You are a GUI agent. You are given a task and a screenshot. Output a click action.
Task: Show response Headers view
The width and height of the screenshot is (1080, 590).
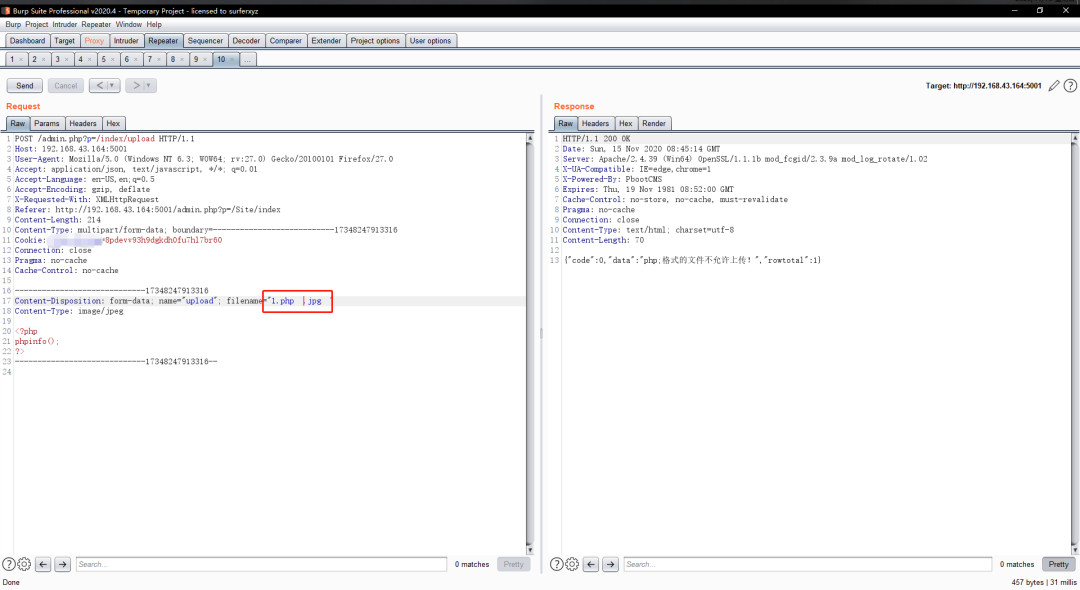(x=595, y=123)
